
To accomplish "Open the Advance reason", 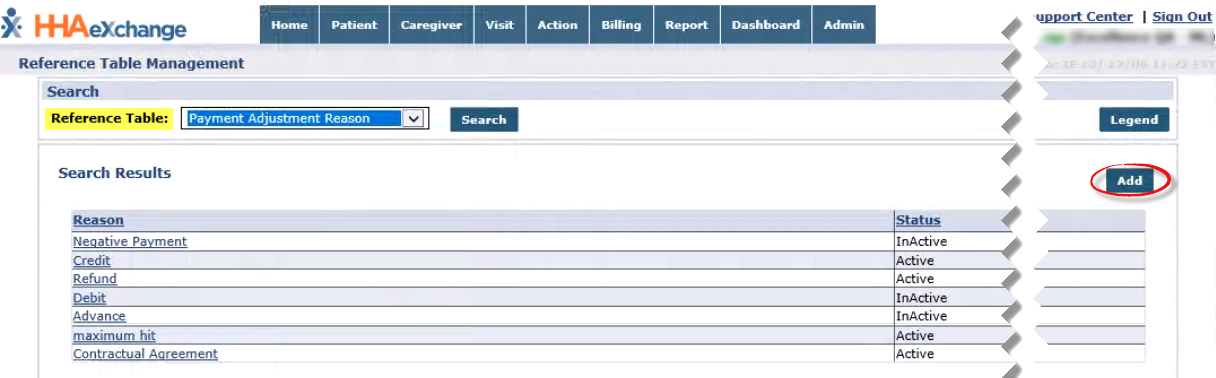I will point(99,317).
